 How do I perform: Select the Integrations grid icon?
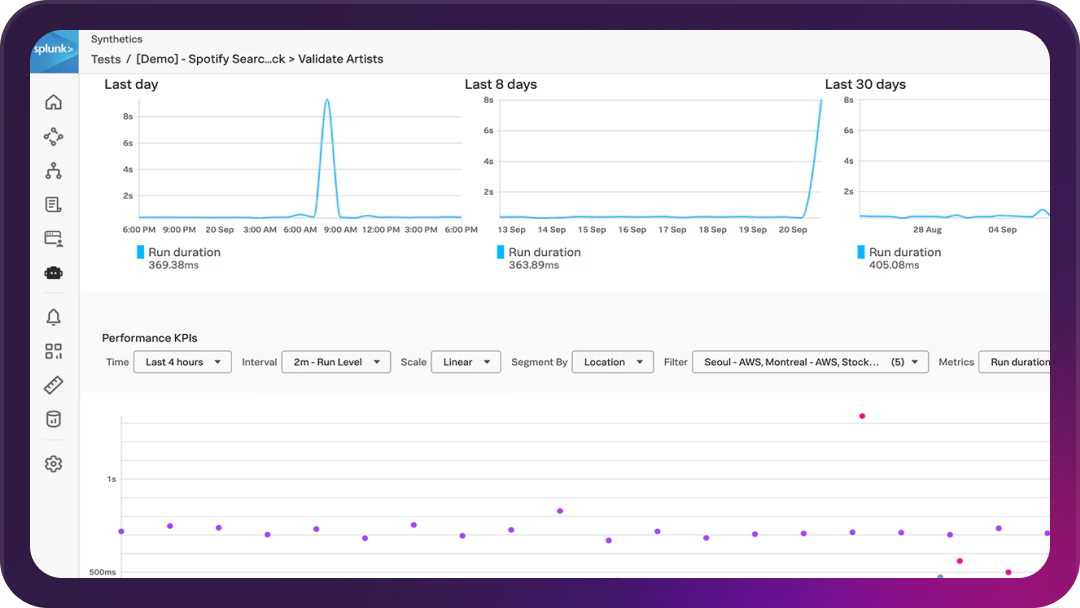pos(53,350)
